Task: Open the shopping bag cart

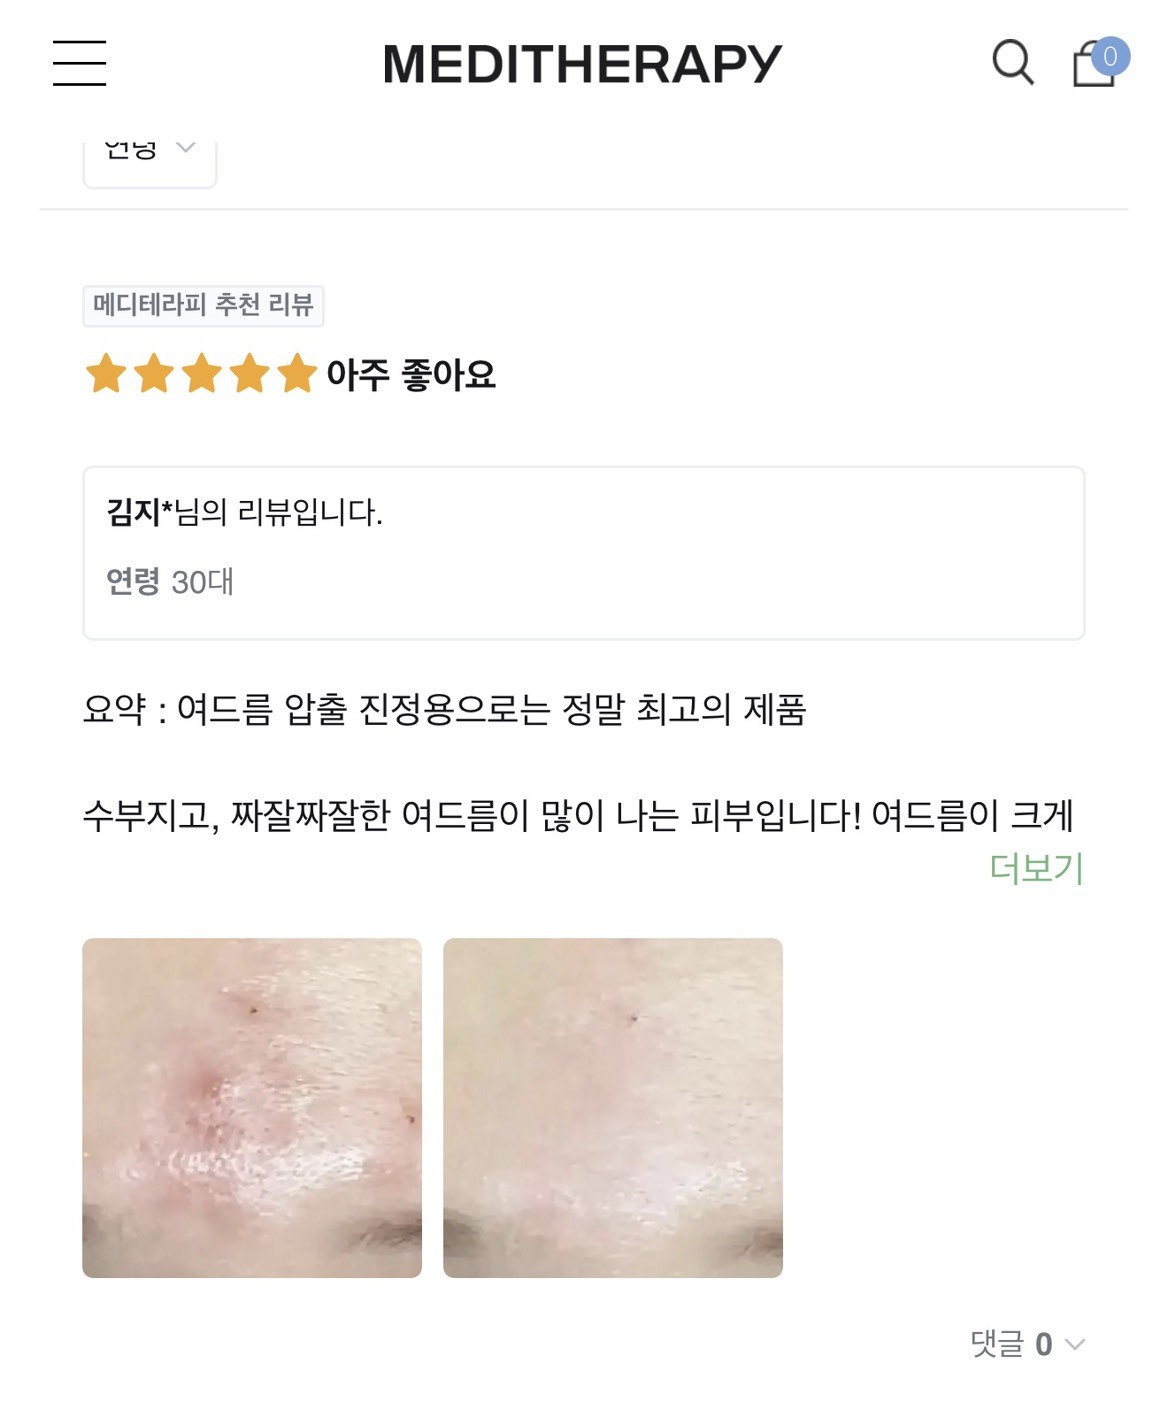Action: [1093, 66]
